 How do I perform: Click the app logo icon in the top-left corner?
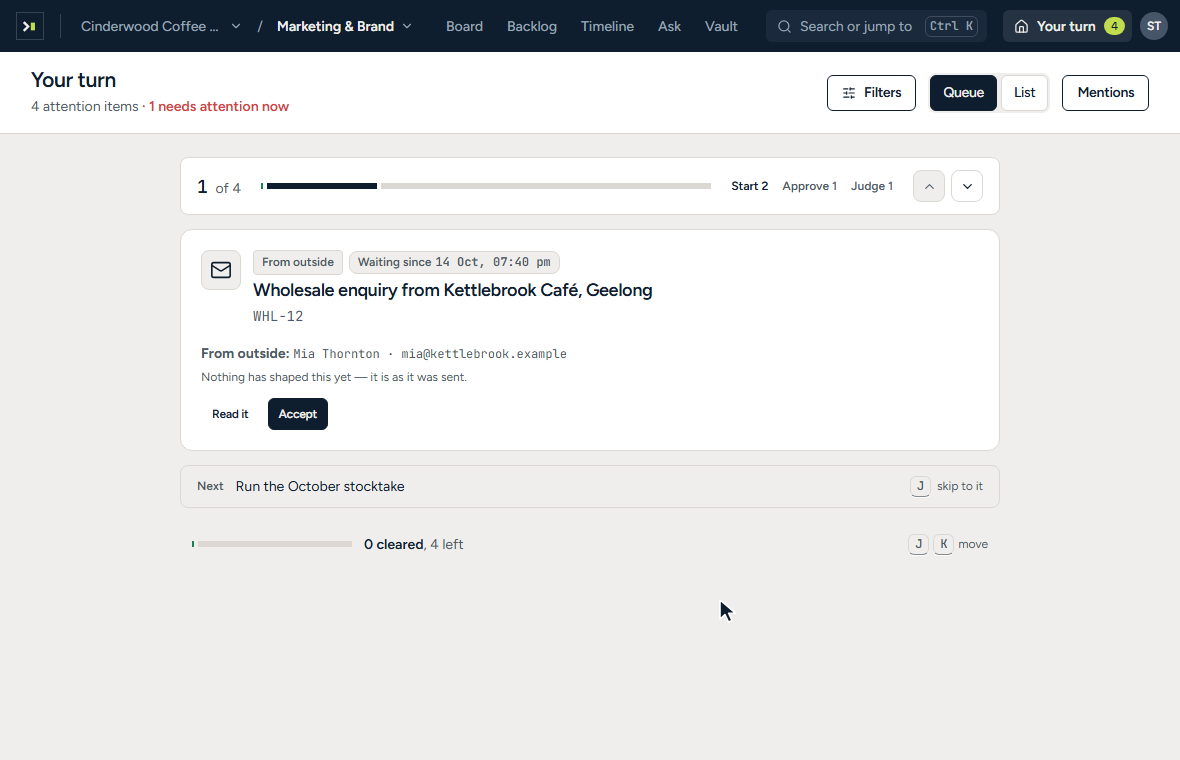pyautogui.click(x=29, y=26)
